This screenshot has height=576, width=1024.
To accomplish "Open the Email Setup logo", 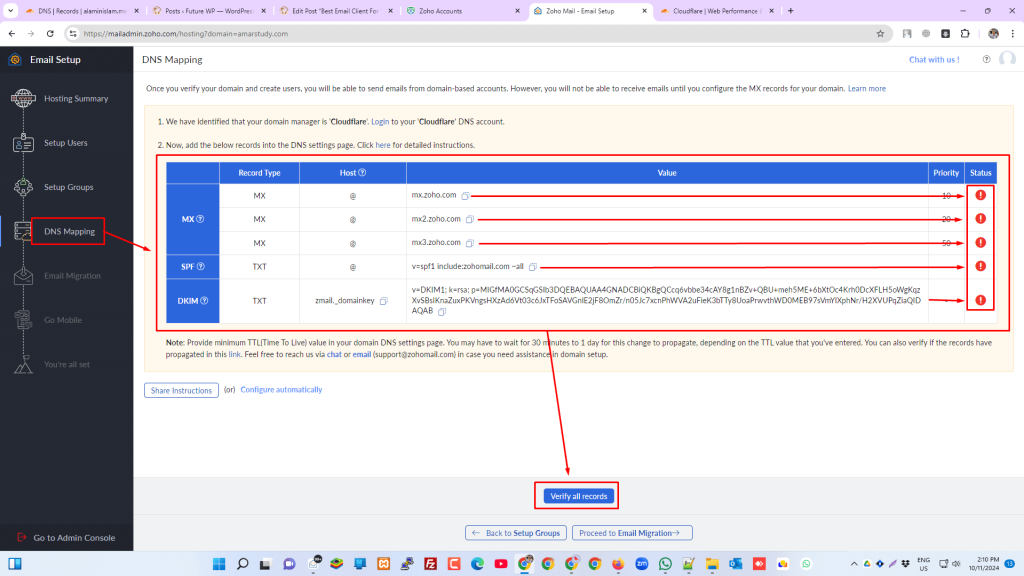I will [14, 59].
